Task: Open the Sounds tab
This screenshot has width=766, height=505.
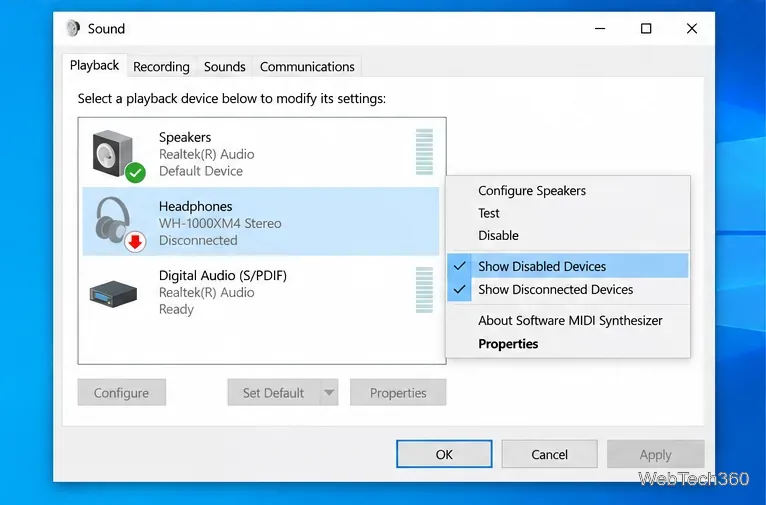Action: 224,66
